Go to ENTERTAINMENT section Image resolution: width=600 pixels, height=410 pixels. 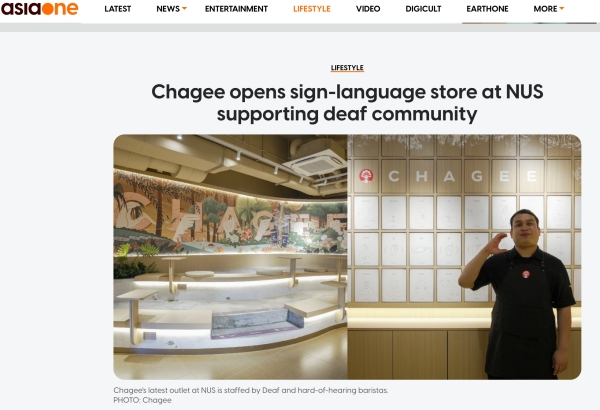[236, 9]
